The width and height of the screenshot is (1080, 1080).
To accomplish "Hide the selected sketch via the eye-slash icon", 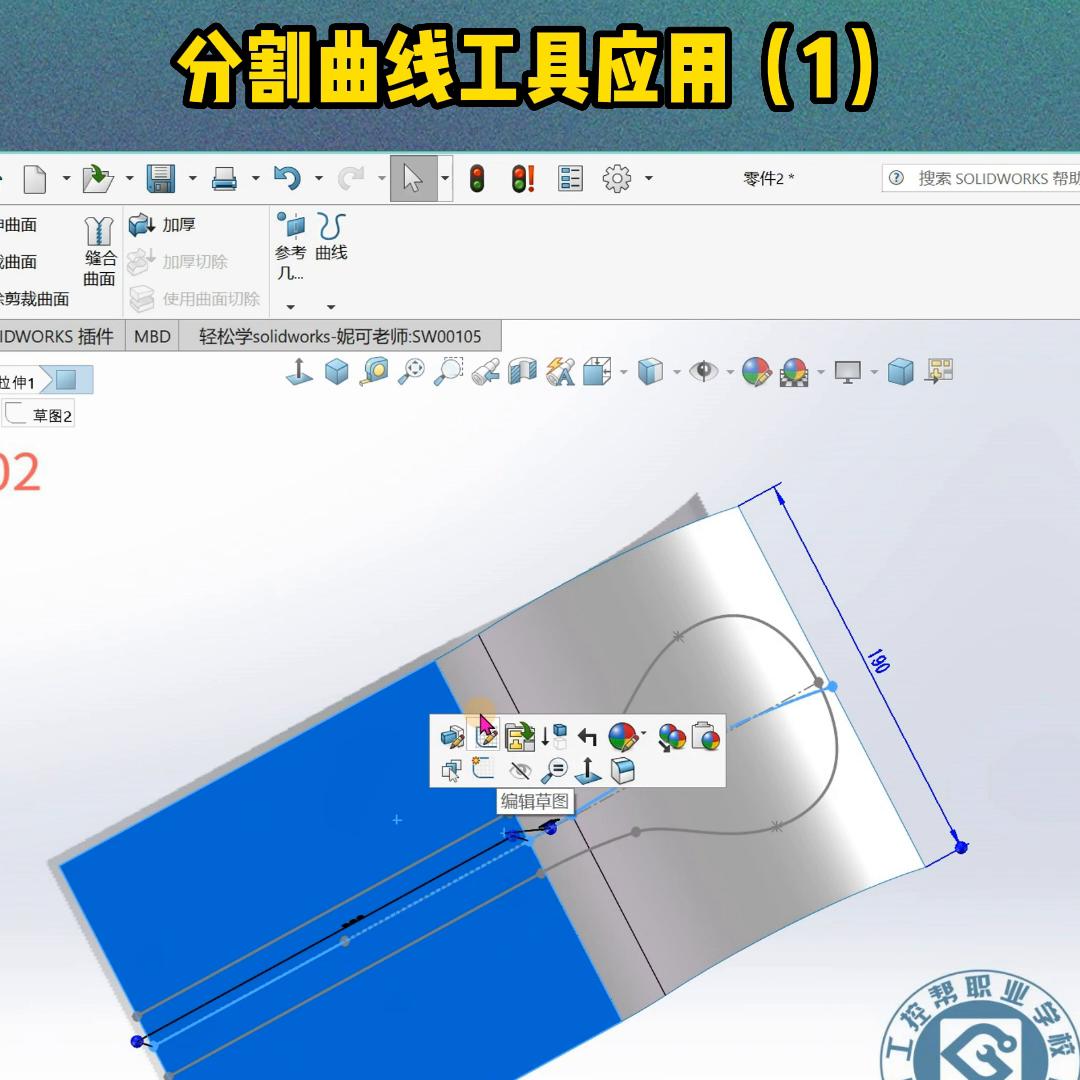I will coord(522,768).
